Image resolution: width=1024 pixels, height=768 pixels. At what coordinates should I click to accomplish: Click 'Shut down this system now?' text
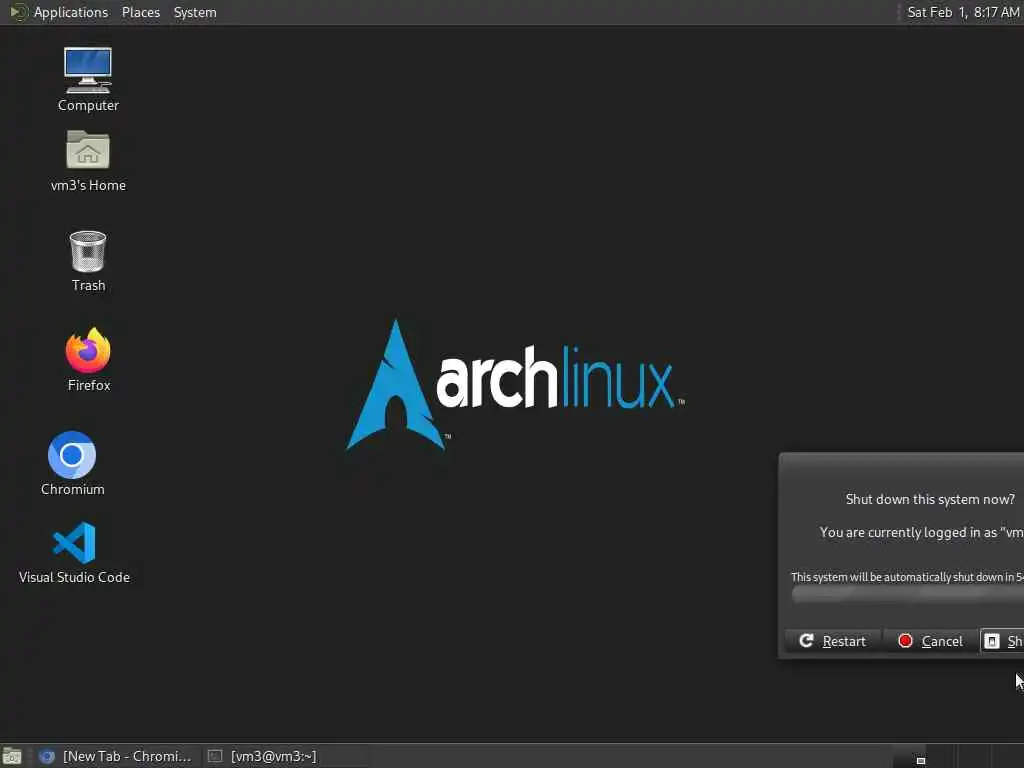pos(930,500)
